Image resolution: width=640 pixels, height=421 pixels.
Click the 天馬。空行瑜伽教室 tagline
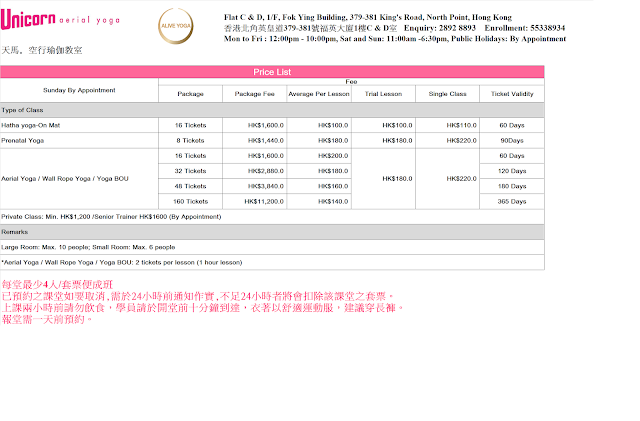pos(42,50)
